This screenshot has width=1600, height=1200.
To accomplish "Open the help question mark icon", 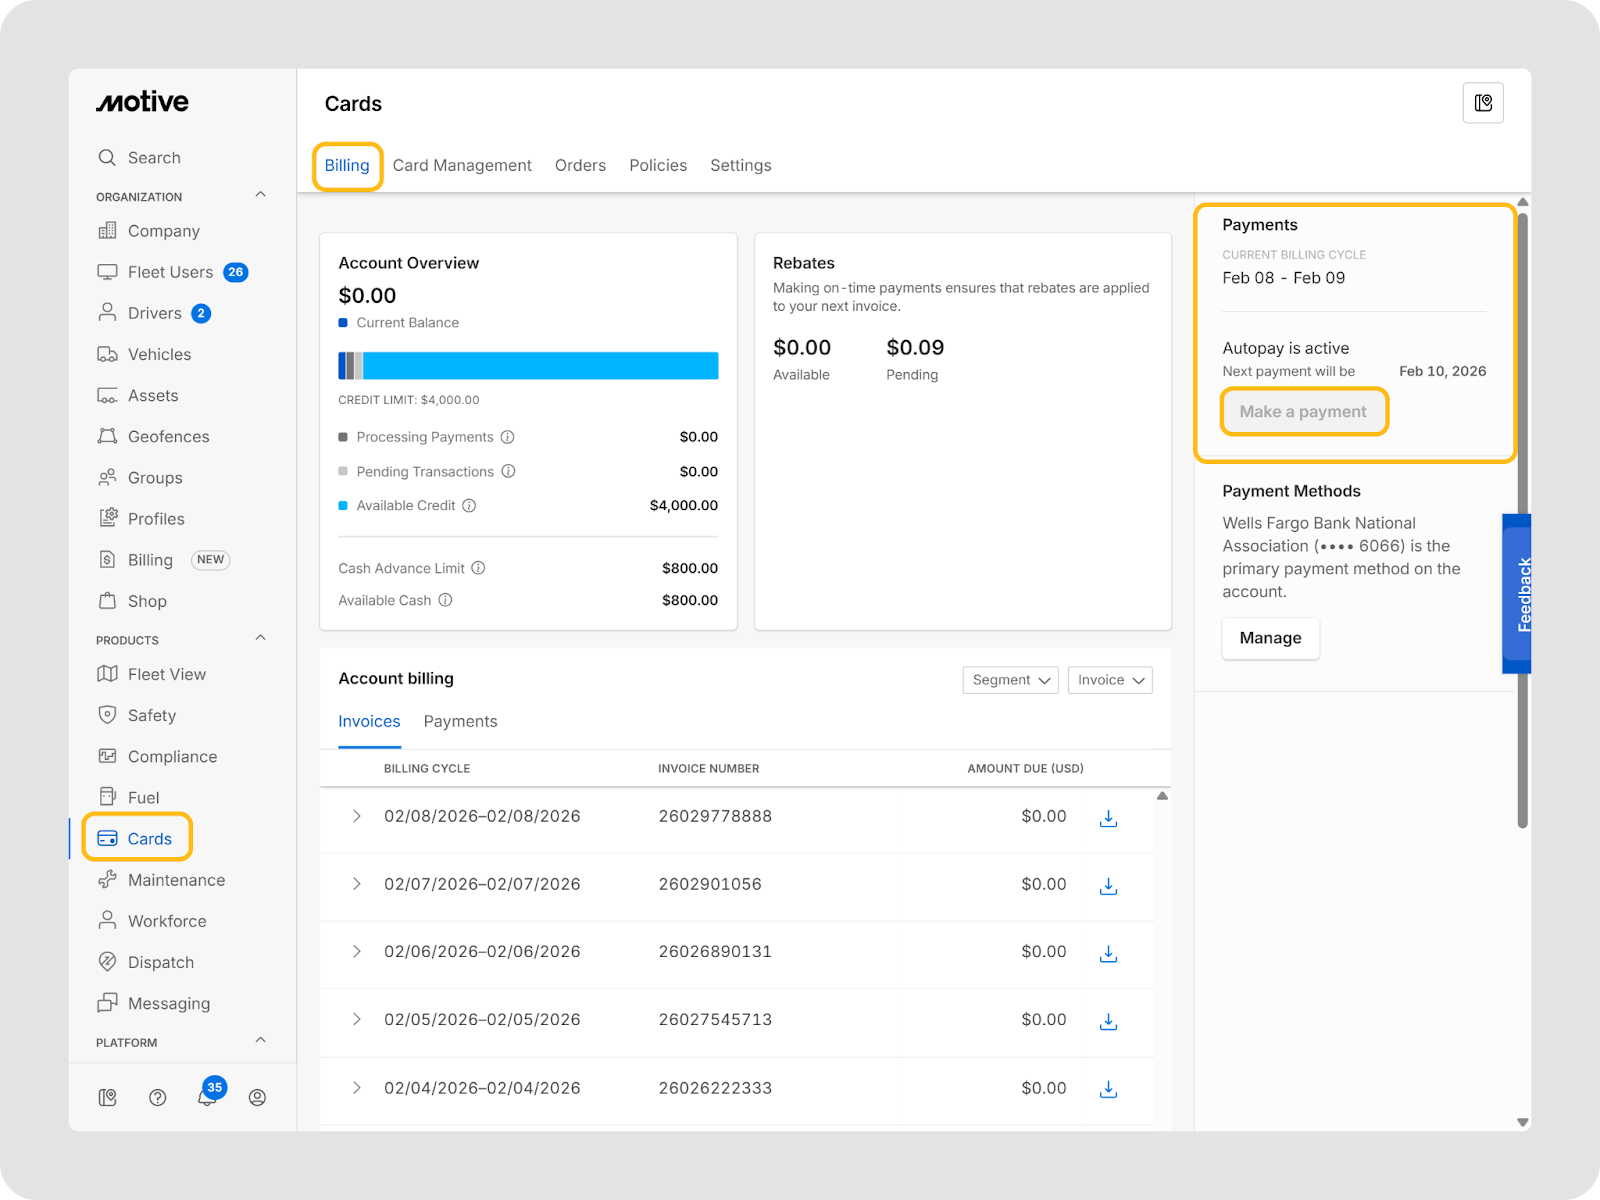I will pyautogui.click(x=157, y=1098).
